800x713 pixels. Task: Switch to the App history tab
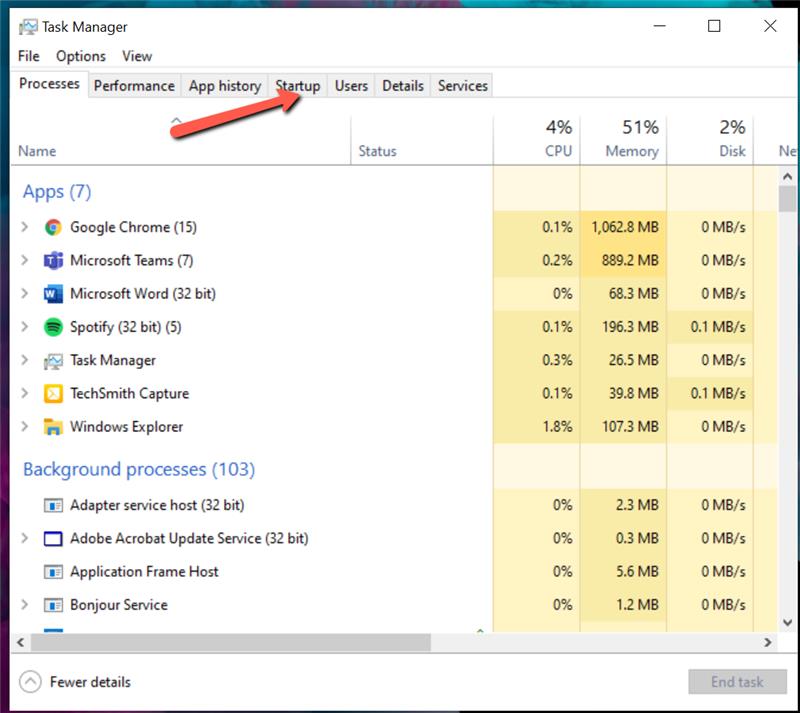coord(225,86)
